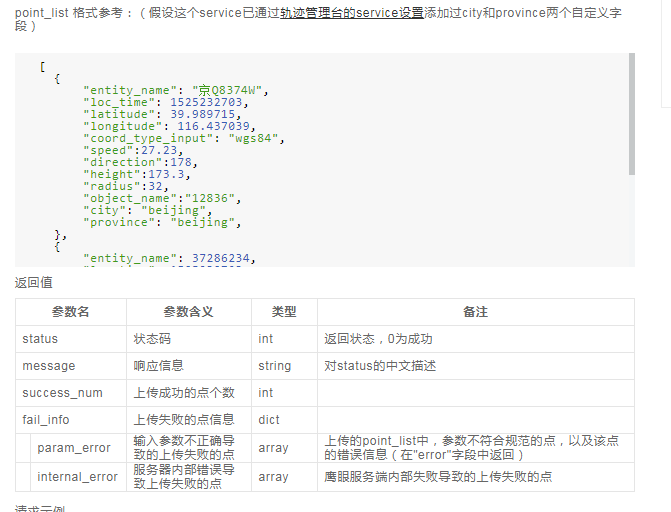671x512 pixels.
Task: Click the longitude value 116.437039
Action: (x=214, y=126)
